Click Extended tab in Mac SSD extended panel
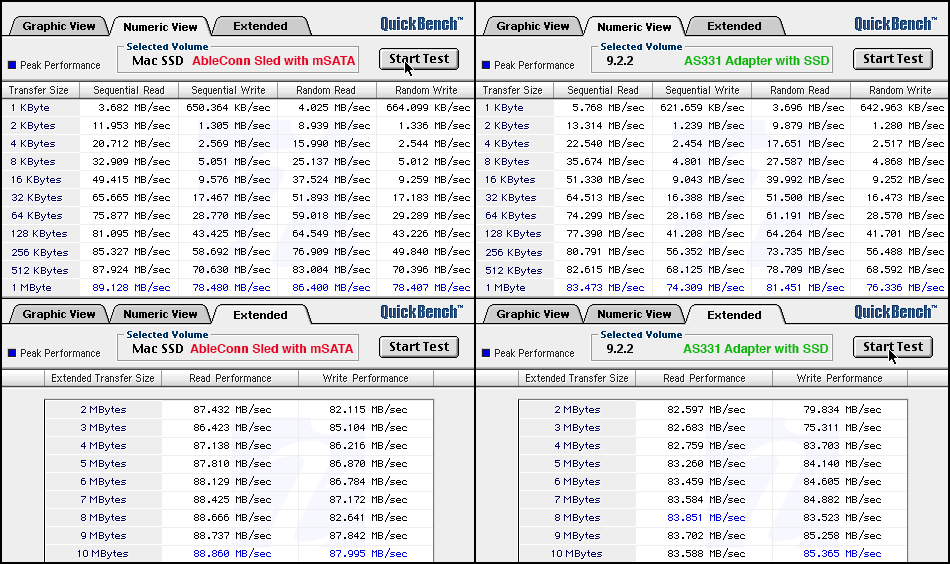 coord(261,314)
